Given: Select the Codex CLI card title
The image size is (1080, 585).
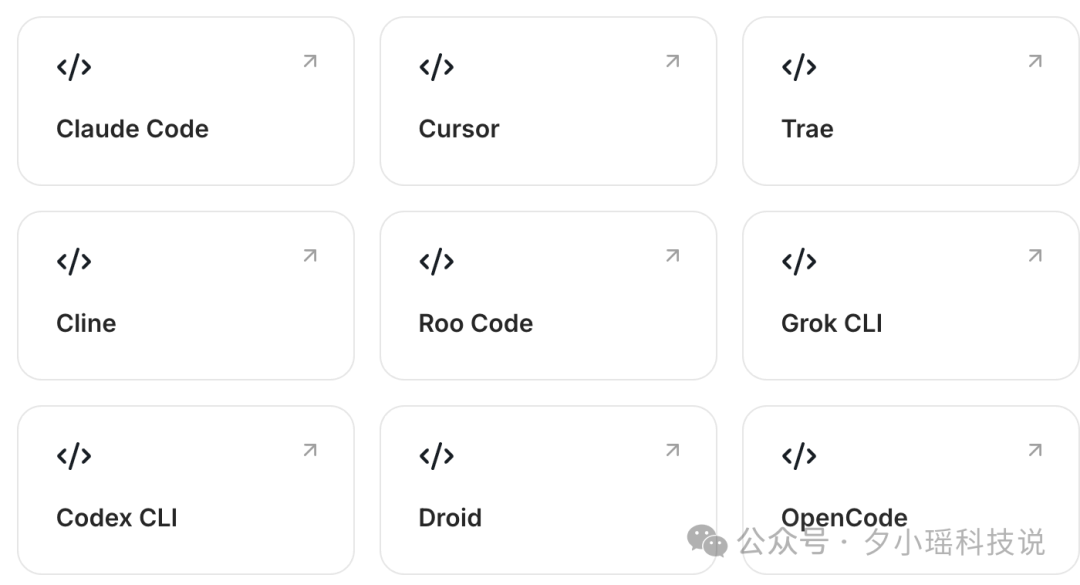Looking at the screenshot, I should point(117,518).
